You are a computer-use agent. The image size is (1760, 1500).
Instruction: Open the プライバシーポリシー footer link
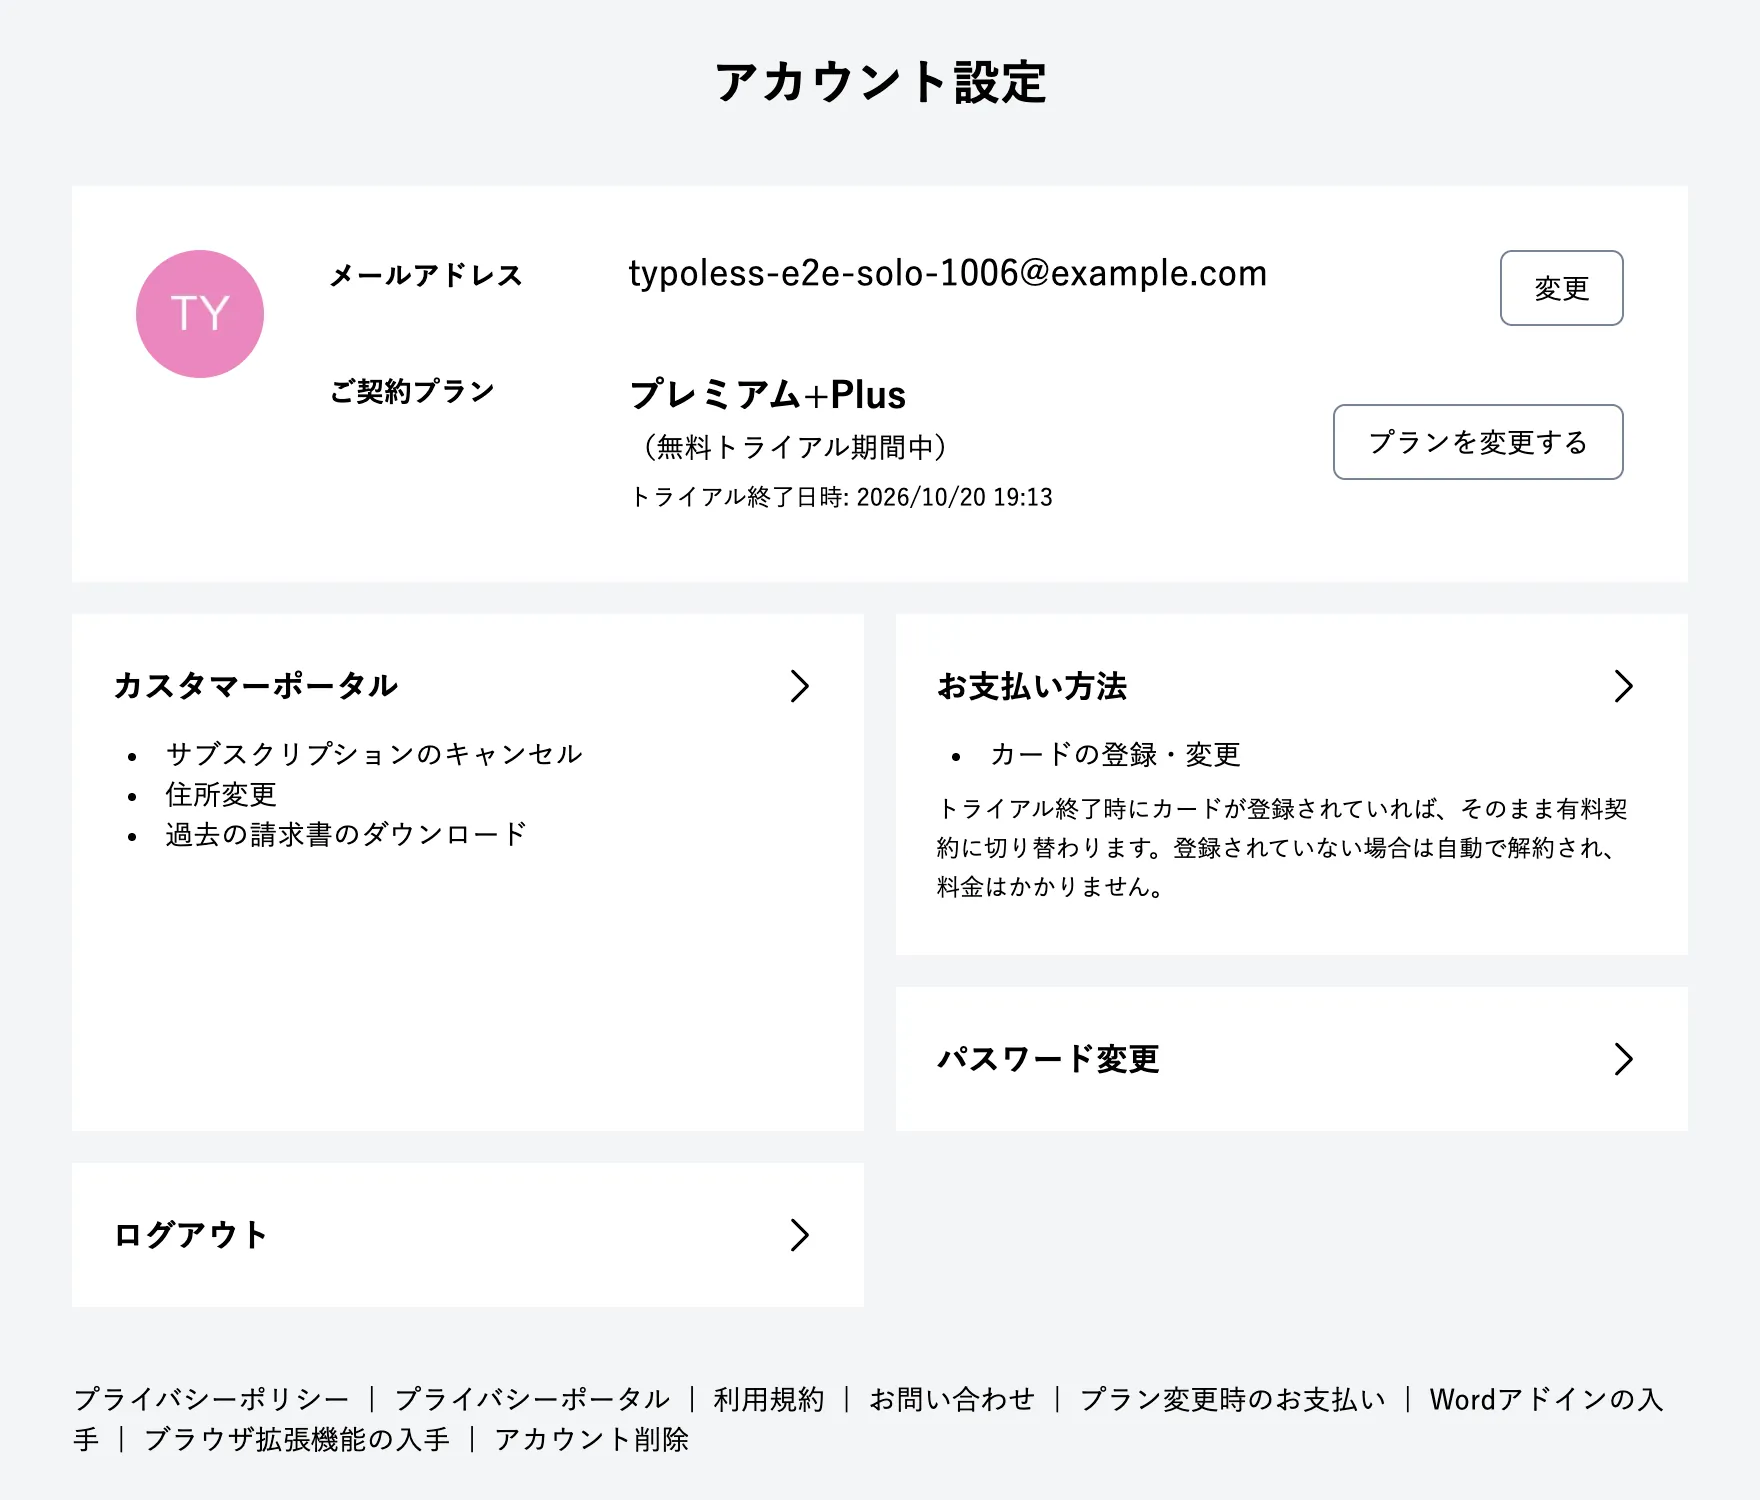click(x=211, y=1399)
